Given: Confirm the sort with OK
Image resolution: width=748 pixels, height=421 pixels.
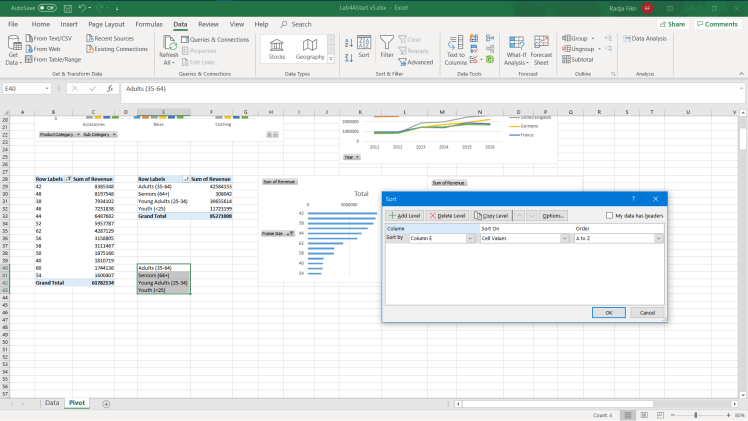Looking at the screenshot, I should coord(608,312).
